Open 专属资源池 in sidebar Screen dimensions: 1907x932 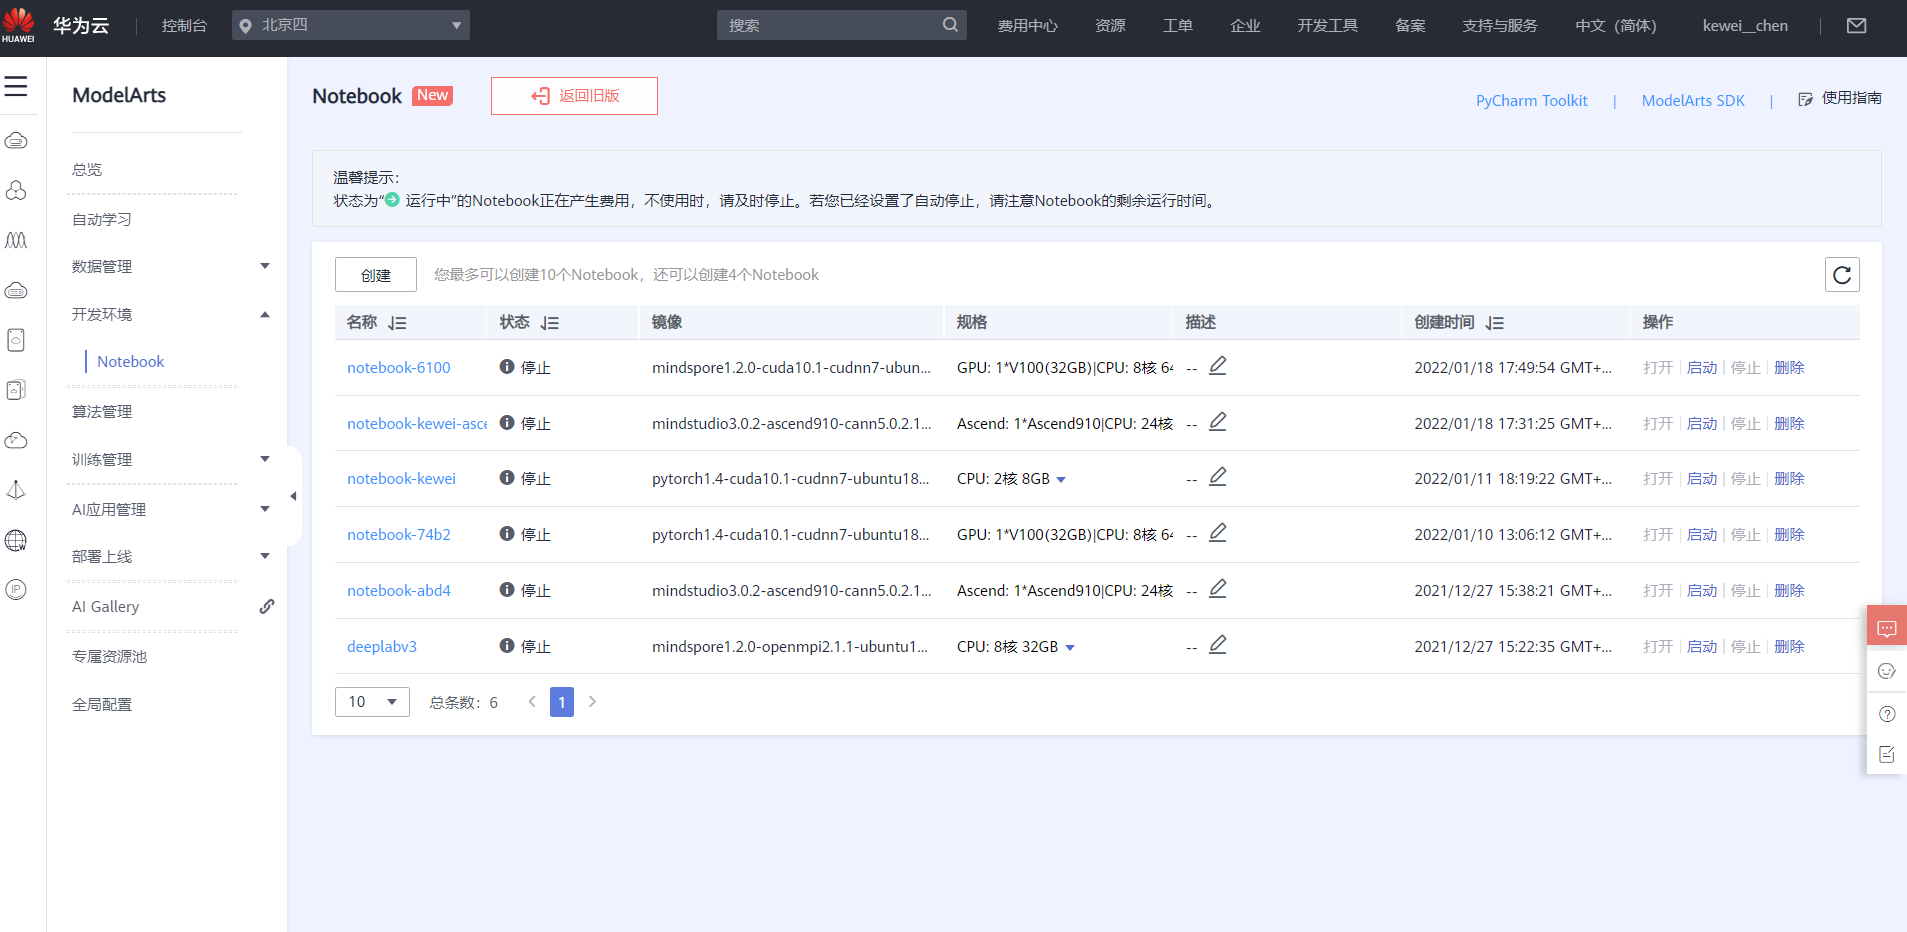click(x=109, y=656)
